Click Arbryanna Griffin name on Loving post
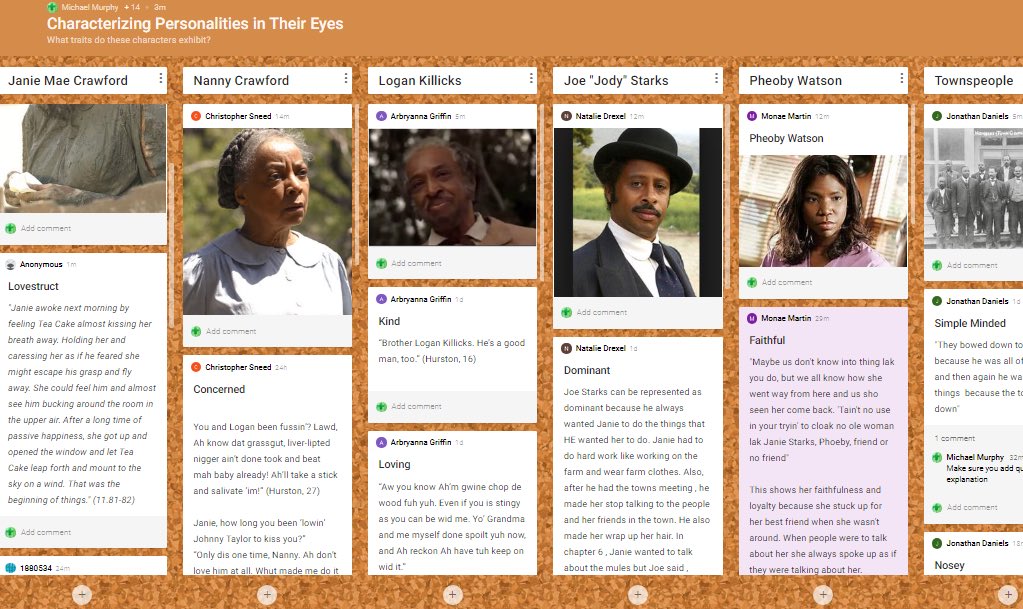This screenshot has width=1023, height=609. [x=421, y=442]
